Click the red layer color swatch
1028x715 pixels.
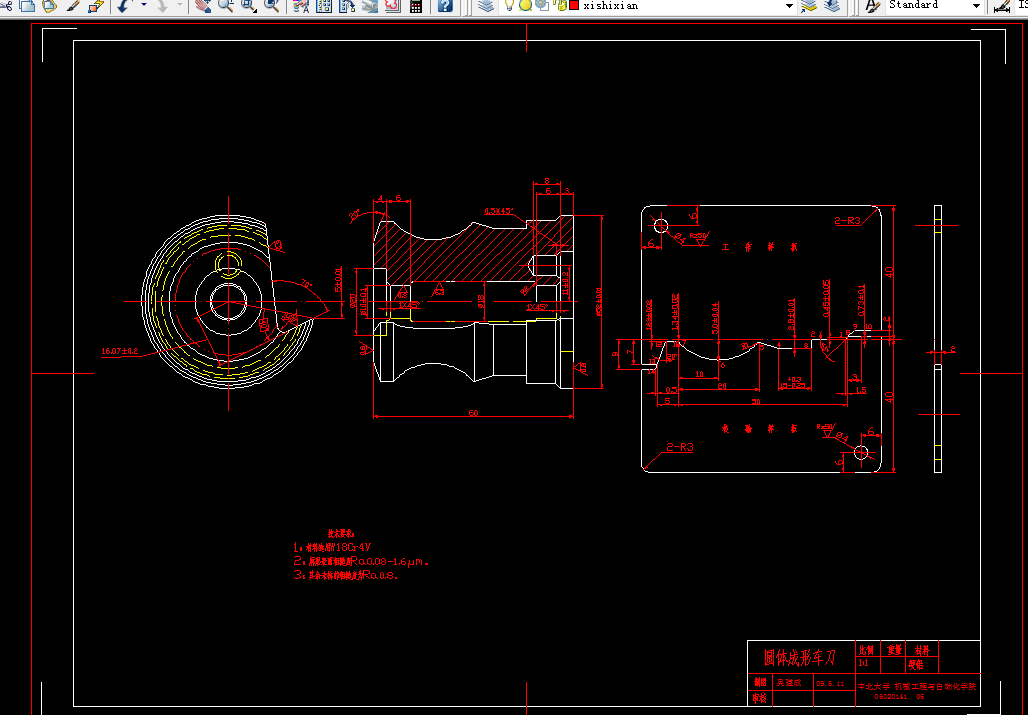(574, 5)
